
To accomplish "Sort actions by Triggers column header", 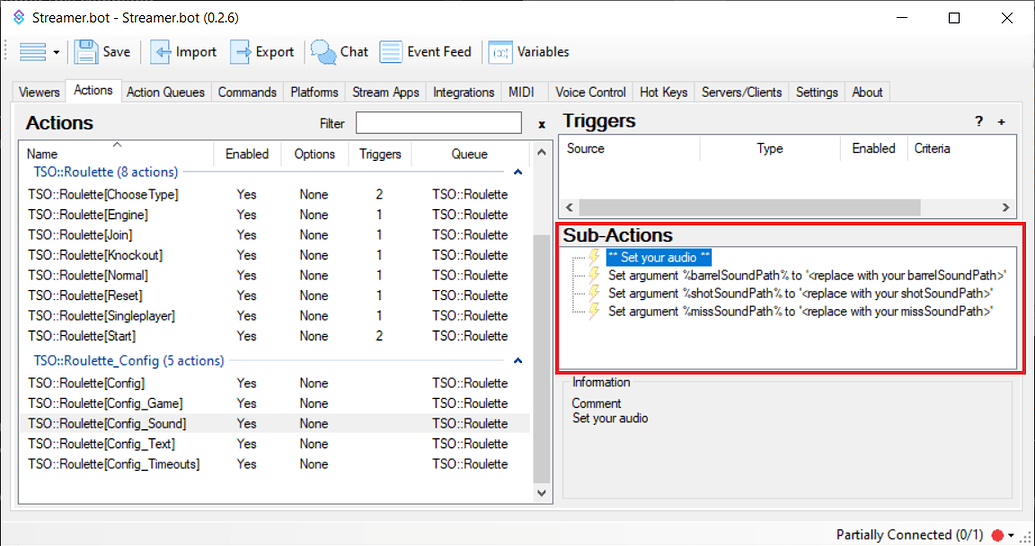I will (x=380, y=154).
